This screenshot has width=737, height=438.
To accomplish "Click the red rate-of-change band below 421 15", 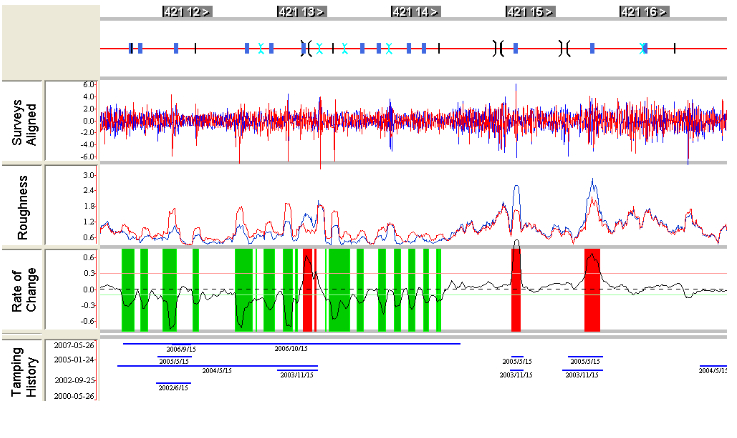I will [x=516, y=290].
